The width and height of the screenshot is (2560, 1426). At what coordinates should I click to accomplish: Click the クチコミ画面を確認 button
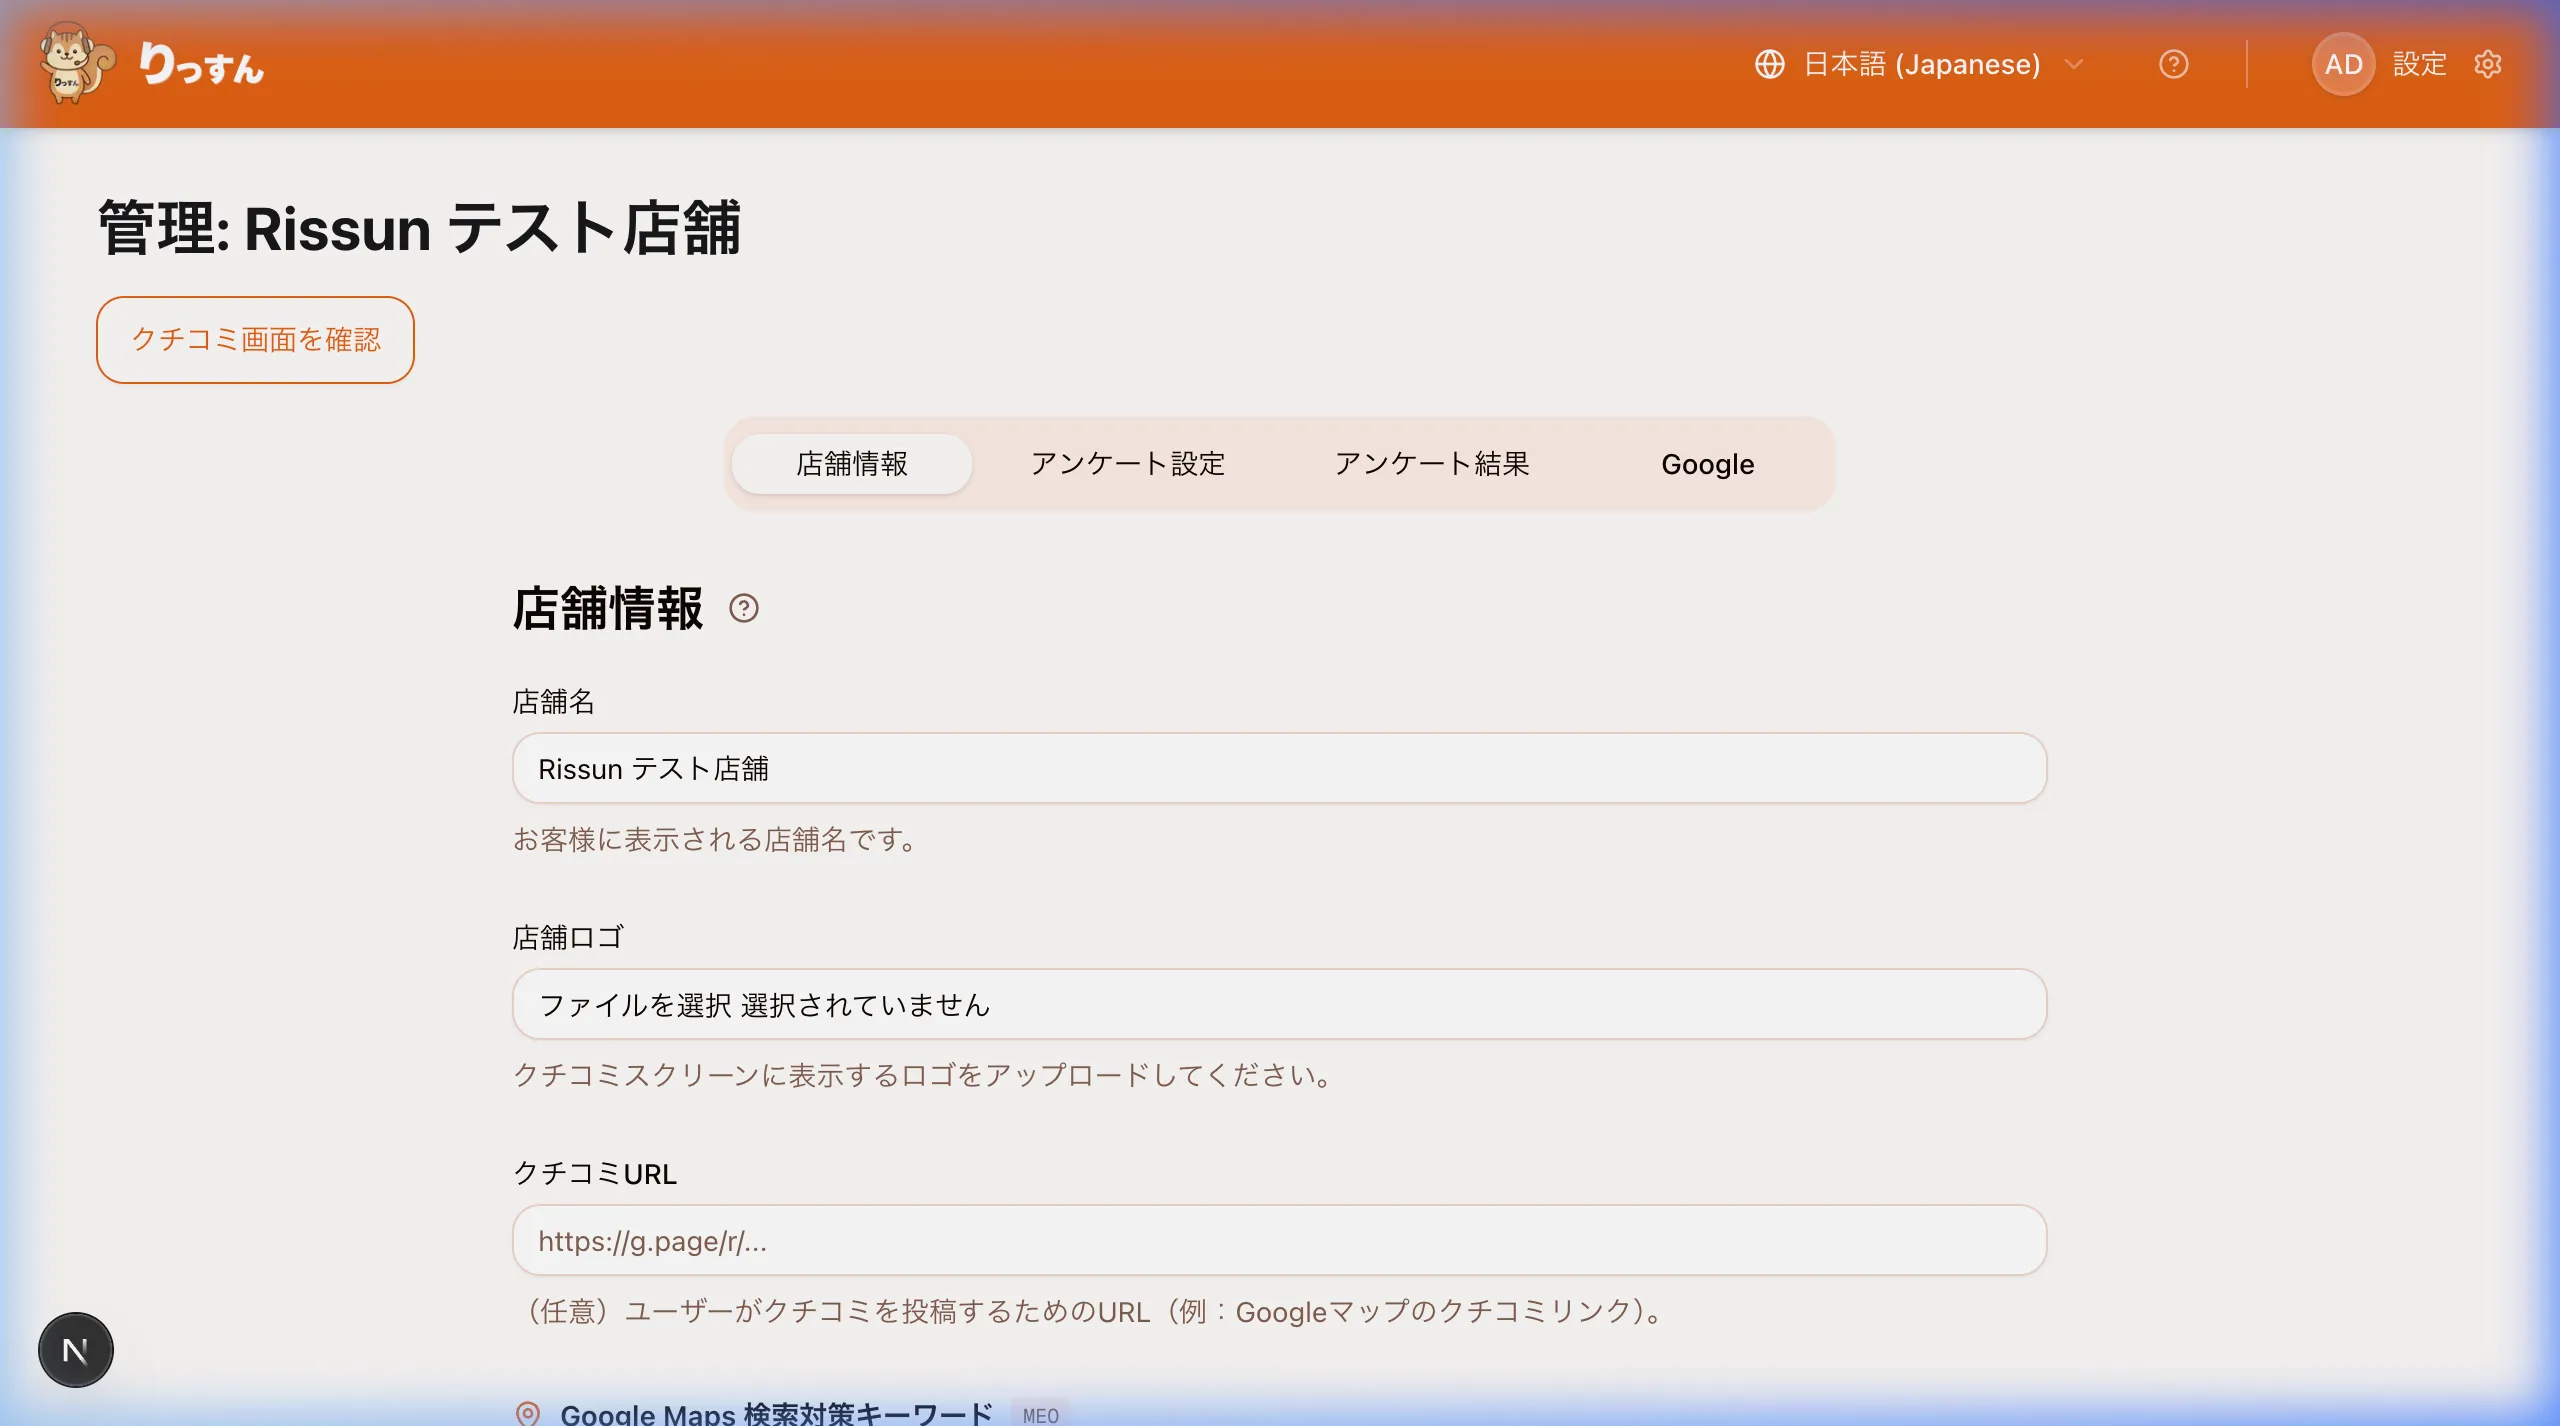click(x=255, y=339)
